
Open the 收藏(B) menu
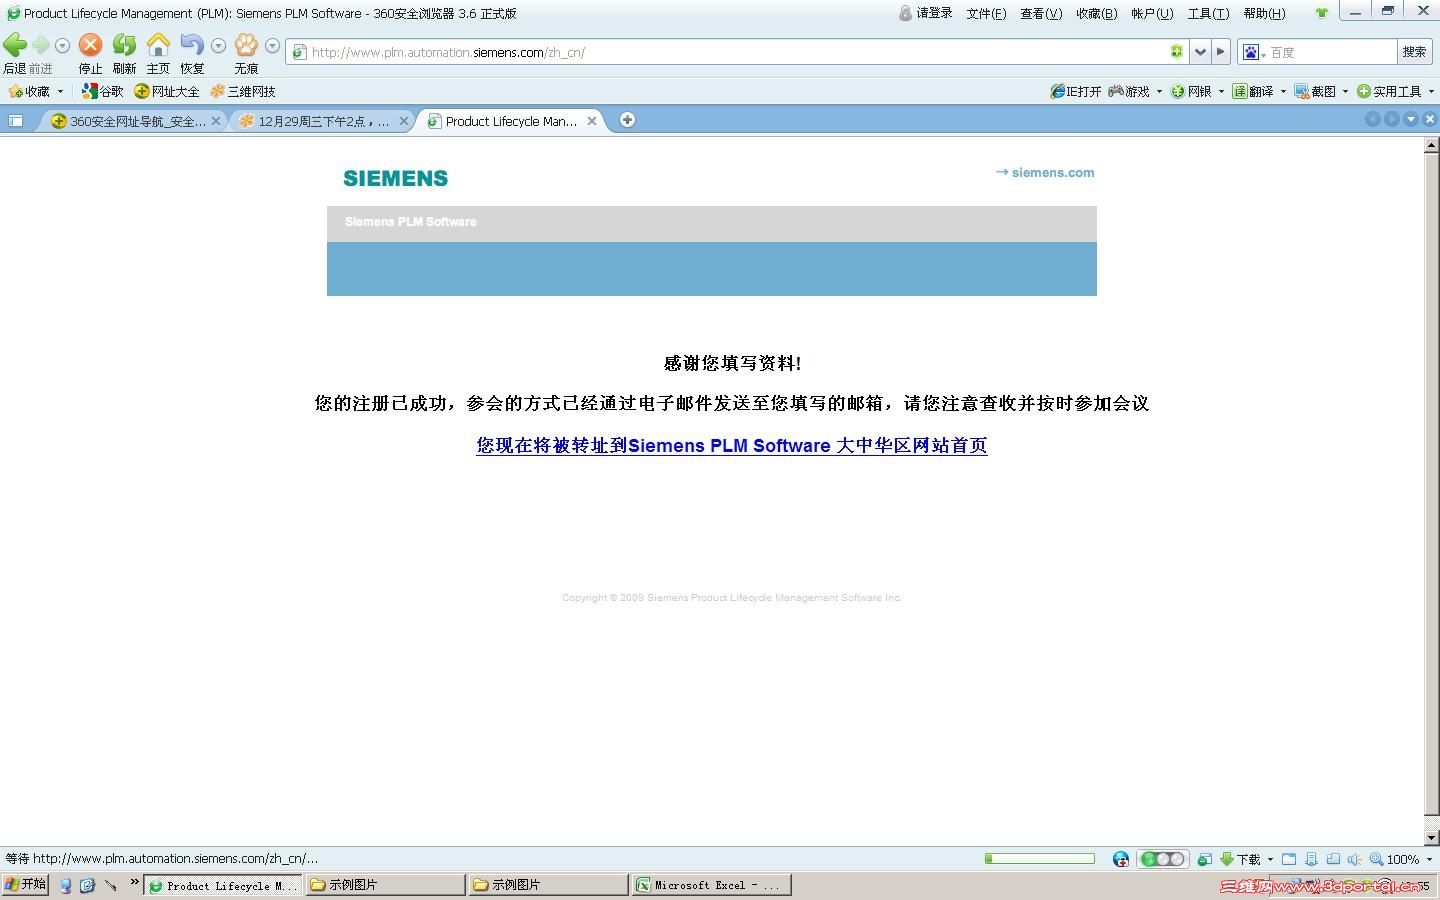pos(1097,13)
